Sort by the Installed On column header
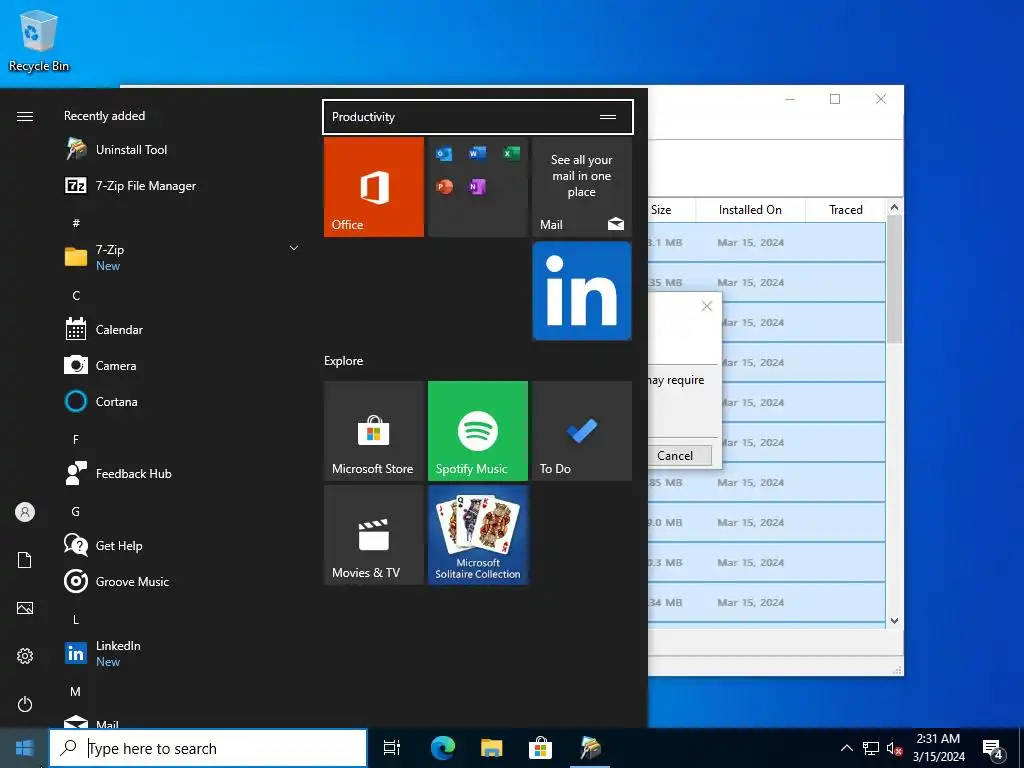 (x=750, y=210)
